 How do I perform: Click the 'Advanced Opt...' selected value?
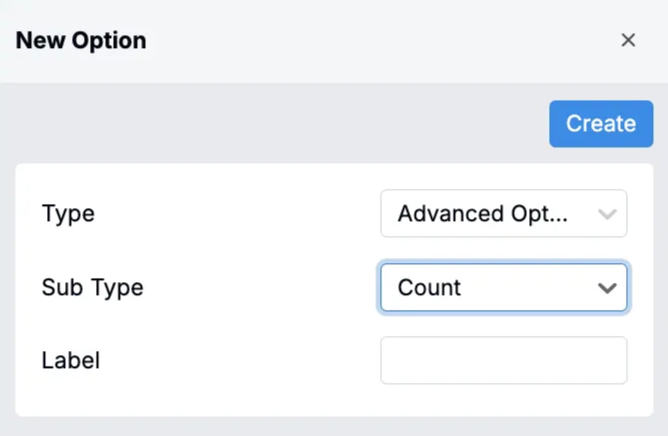[x=482, y=214]
